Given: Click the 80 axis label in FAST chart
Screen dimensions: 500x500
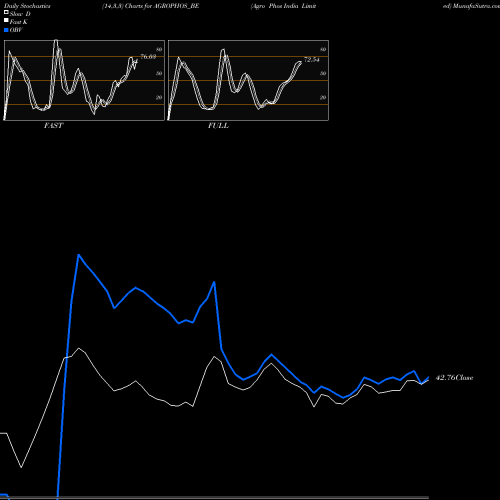Looking at the screenshot, I should pyautogui.click(x=159, y=49).
